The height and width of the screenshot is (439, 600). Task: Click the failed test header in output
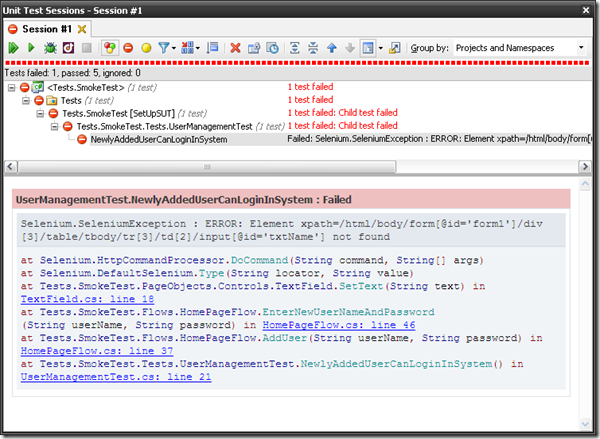(x=291, y=199)
